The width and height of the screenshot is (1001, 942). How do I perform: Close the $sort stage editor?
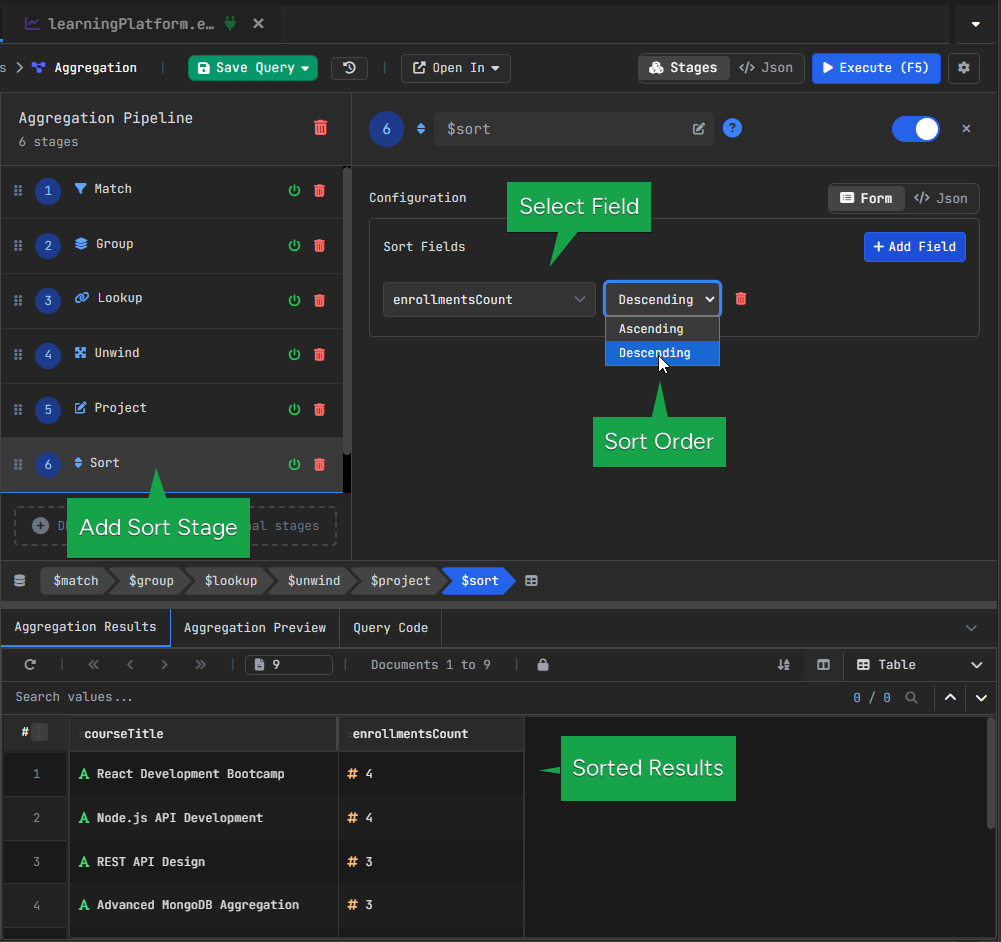966,128
